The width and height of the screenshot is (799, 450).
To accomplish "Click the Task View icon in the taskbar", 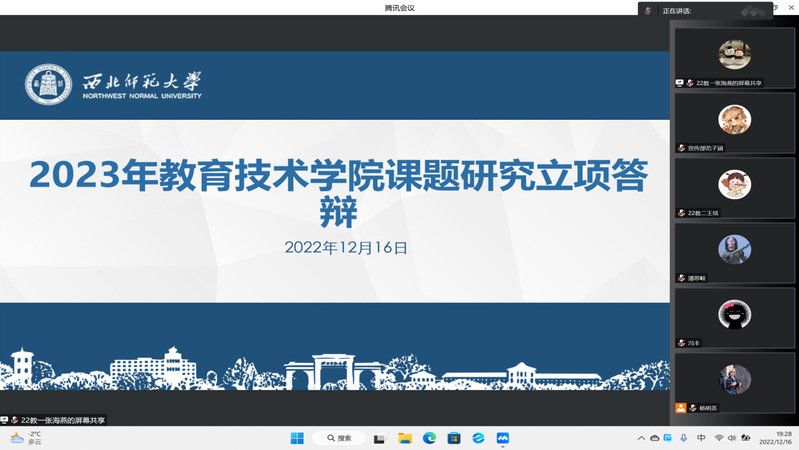I will tap(380, 438).
